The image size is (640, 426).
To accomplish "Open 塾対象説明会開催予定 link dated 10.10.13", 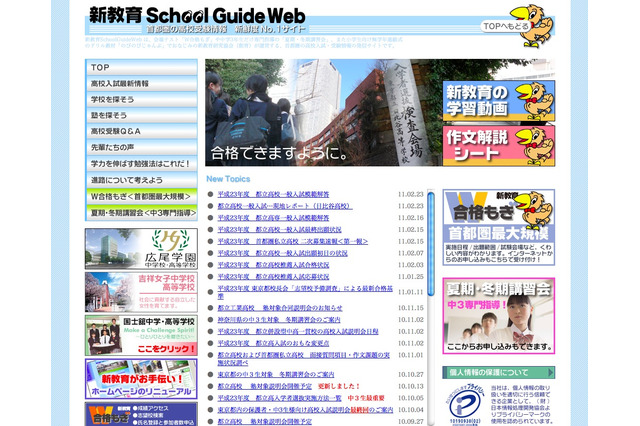I will 264,386.
